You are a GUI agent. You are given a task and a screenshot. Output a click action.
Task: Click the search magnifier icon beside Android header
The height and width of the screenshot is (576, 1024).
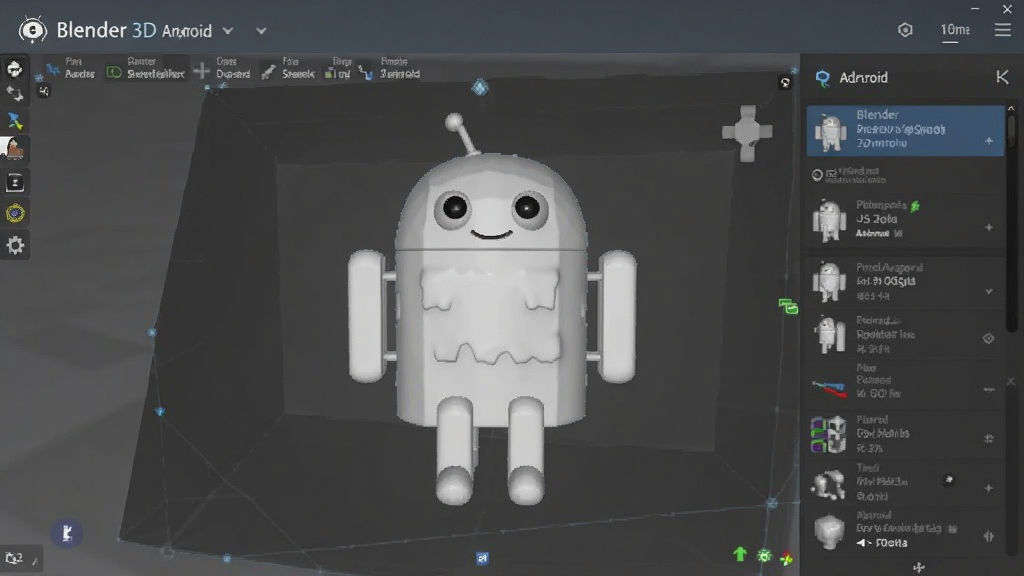822,78
